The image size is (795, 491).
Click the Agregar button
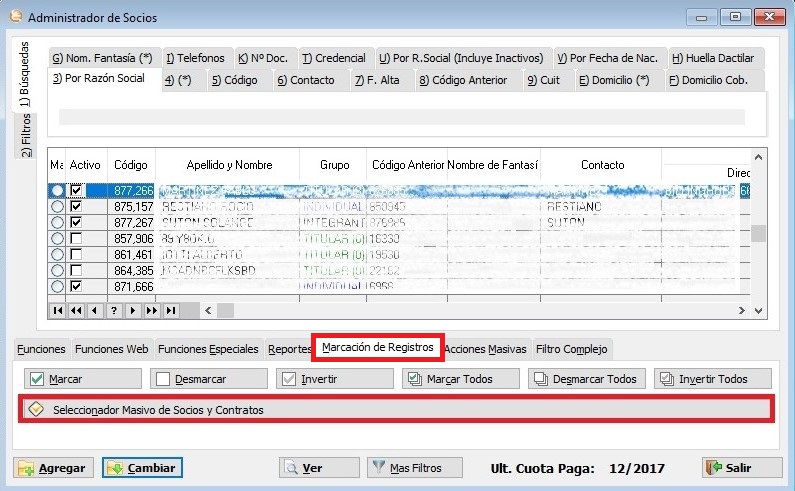click(x=53, y=467)
